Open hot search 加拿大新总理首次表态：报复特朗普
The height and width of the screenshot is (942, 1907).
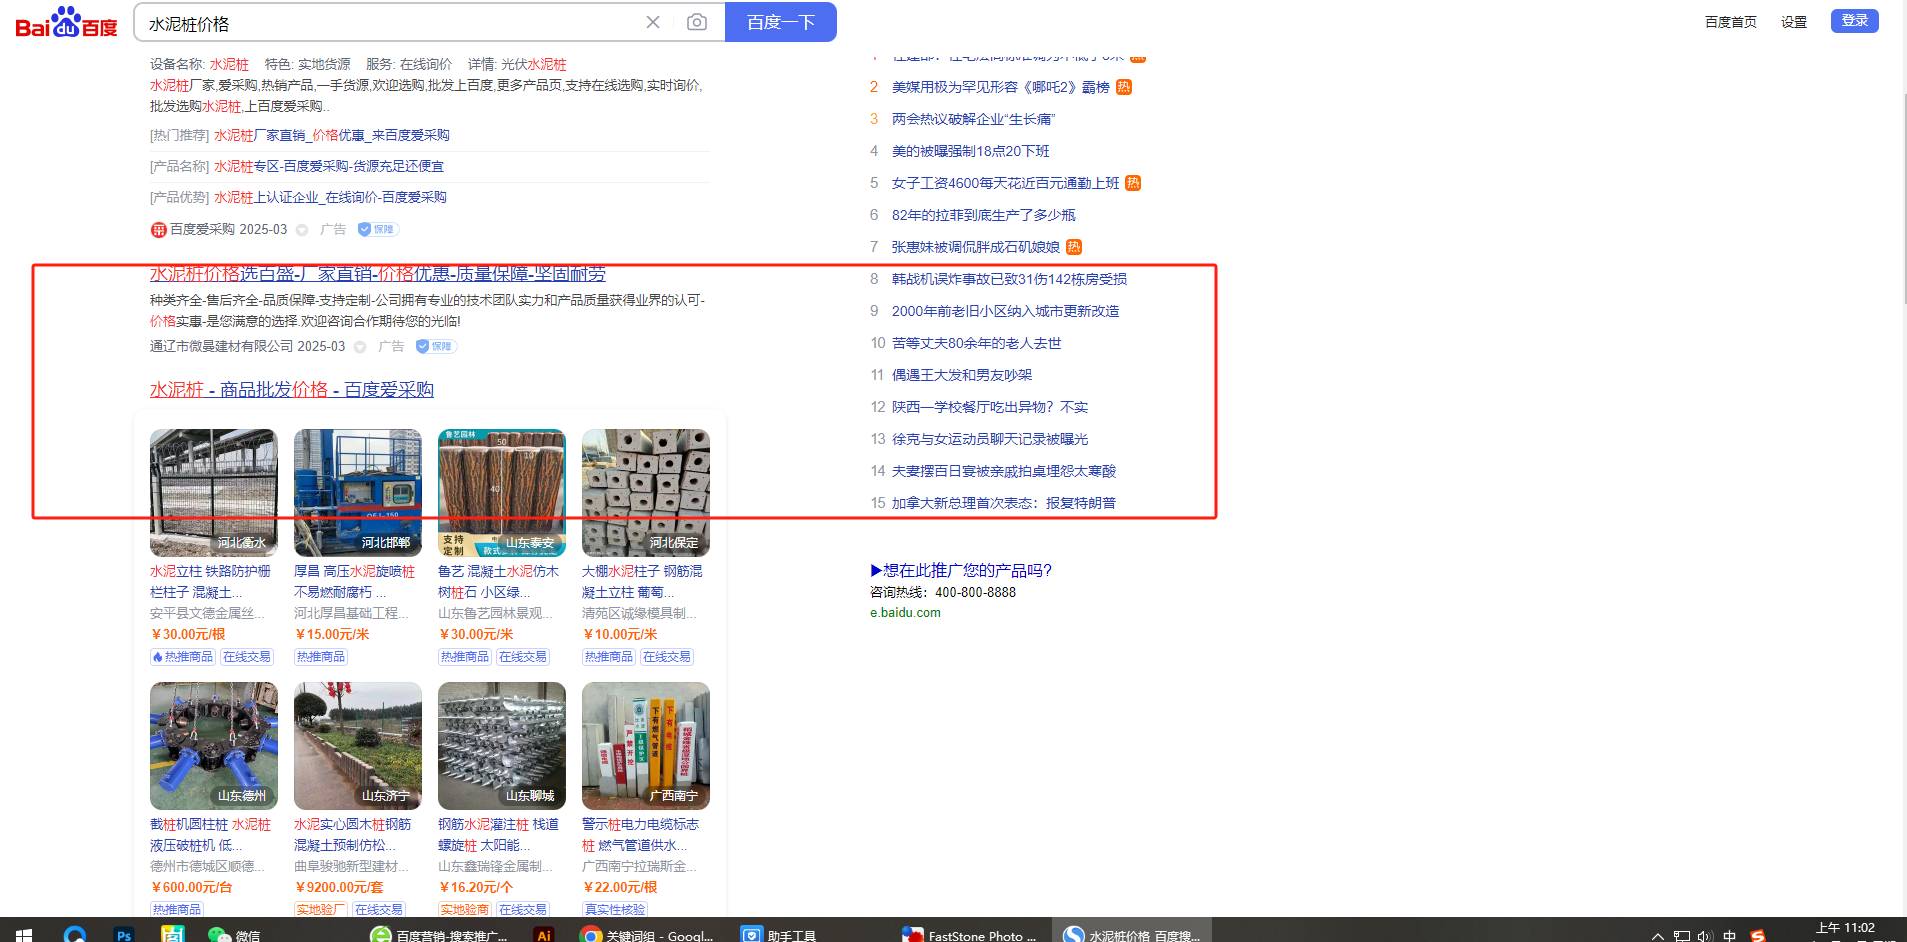click(1003, 503)
